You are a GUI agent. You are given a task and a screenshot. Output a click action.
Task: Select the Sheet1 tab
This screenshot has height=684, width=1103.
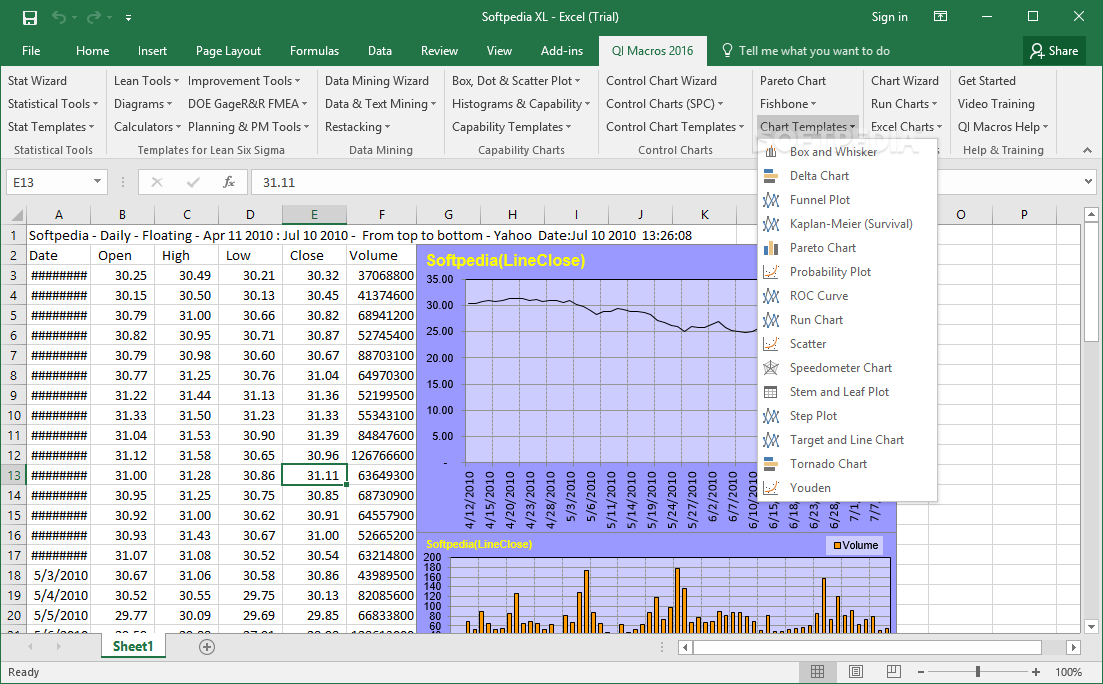click(133, 646)
